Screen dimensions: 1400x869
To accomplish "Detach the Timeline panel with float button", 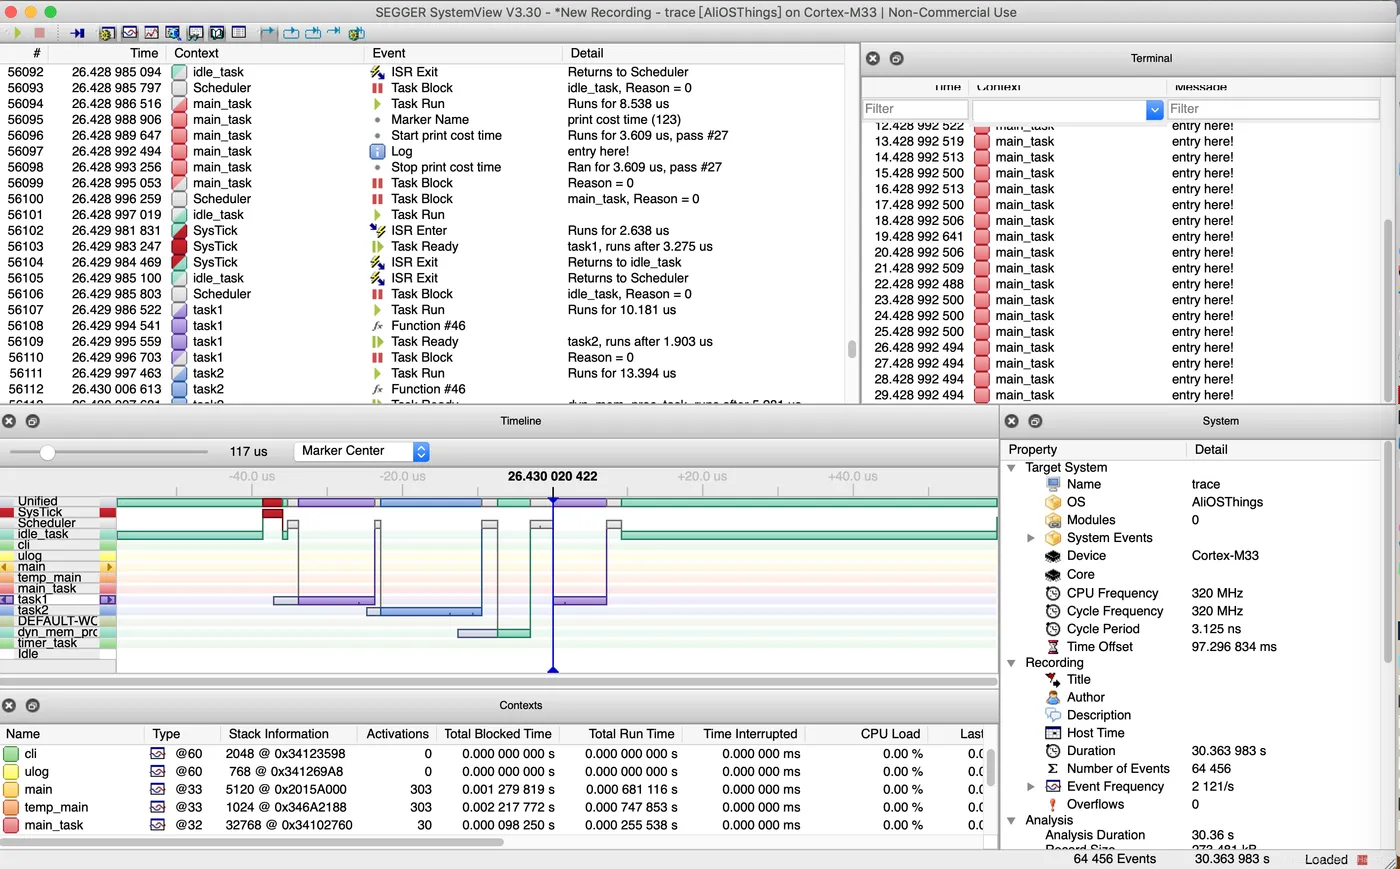I will (x=33, y=421).
